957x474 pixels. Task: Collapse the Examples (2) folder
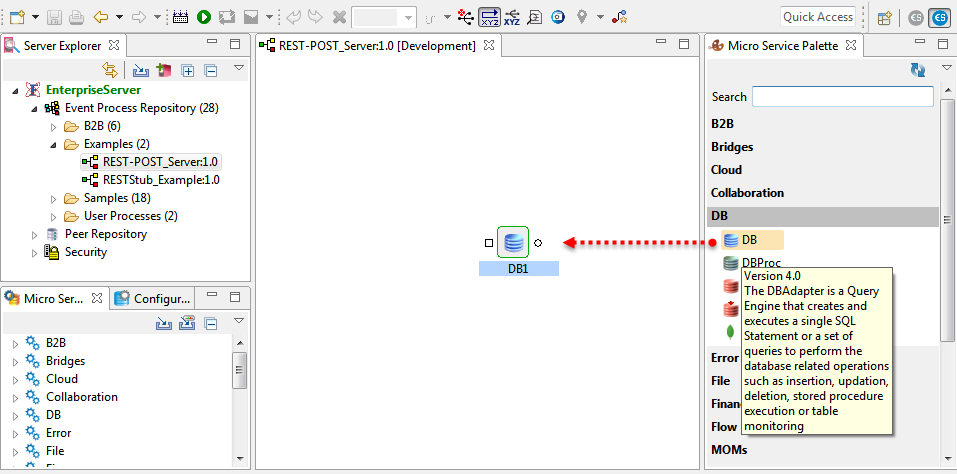point(55,144)
